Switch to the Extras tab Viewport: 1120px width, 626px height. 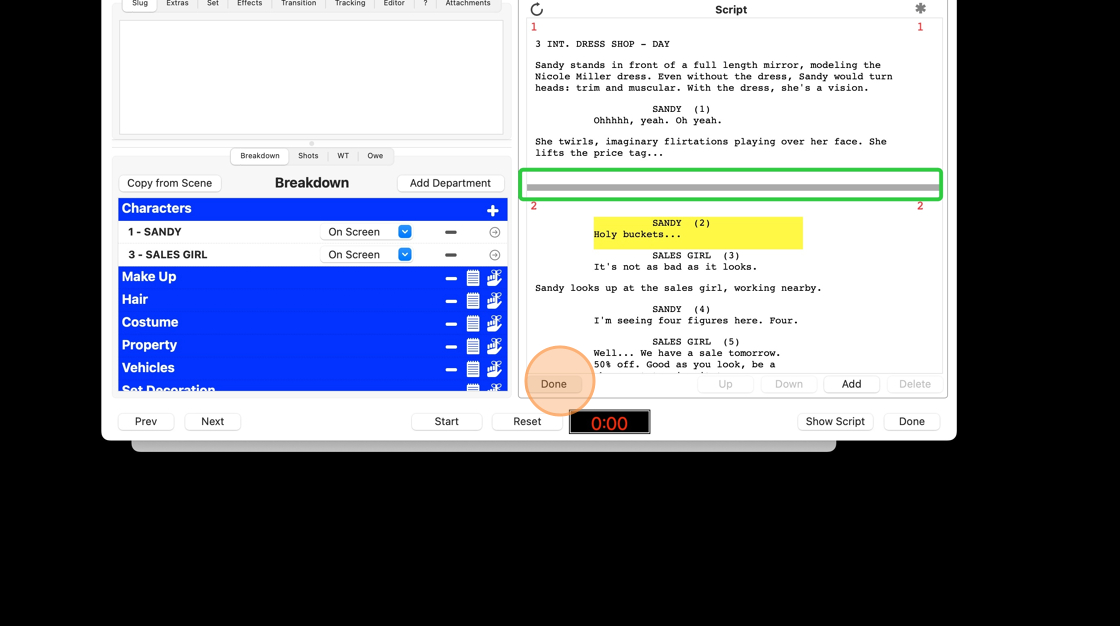coord(177,4)
